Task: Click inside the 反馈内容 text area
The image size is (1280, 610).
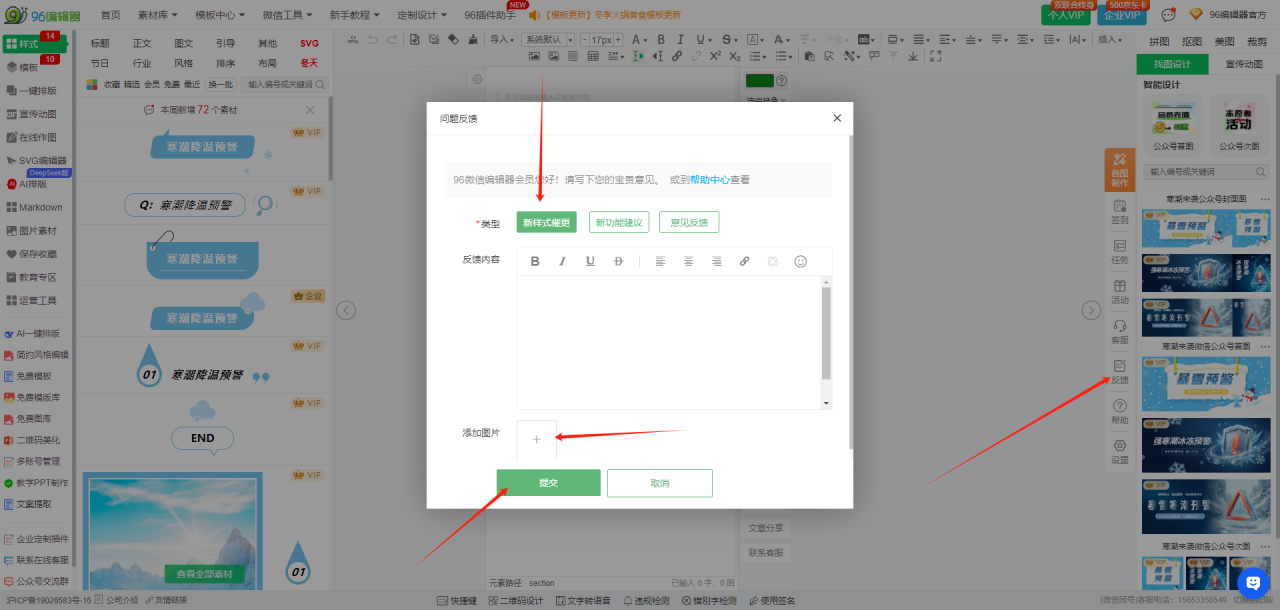Action: (667, 340)
